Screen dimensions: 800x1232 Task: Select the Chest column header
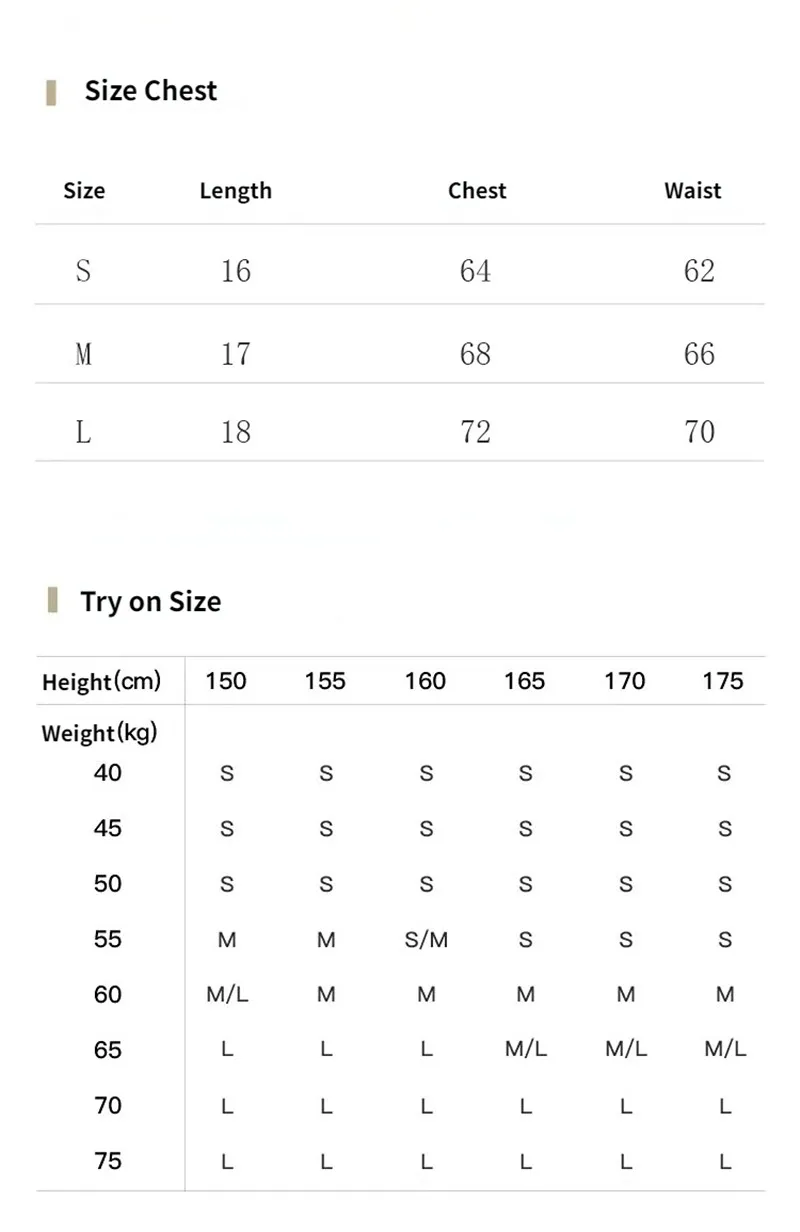477,191
